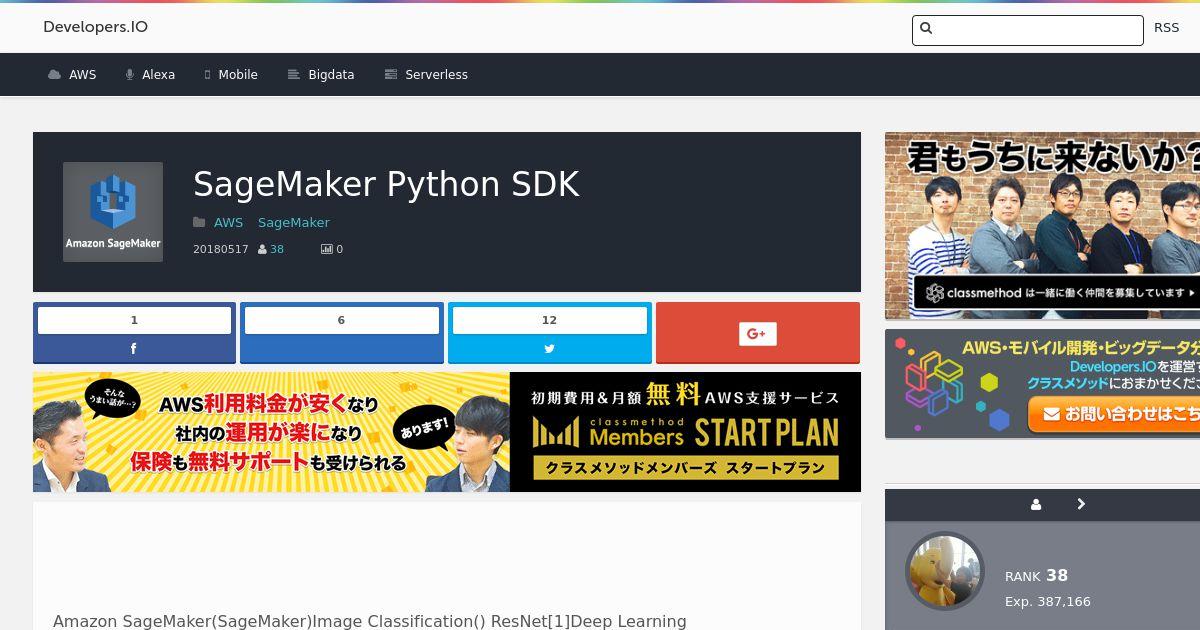Open the Members START PLAN banner
1200x630 pixels.
click(685, 432)
